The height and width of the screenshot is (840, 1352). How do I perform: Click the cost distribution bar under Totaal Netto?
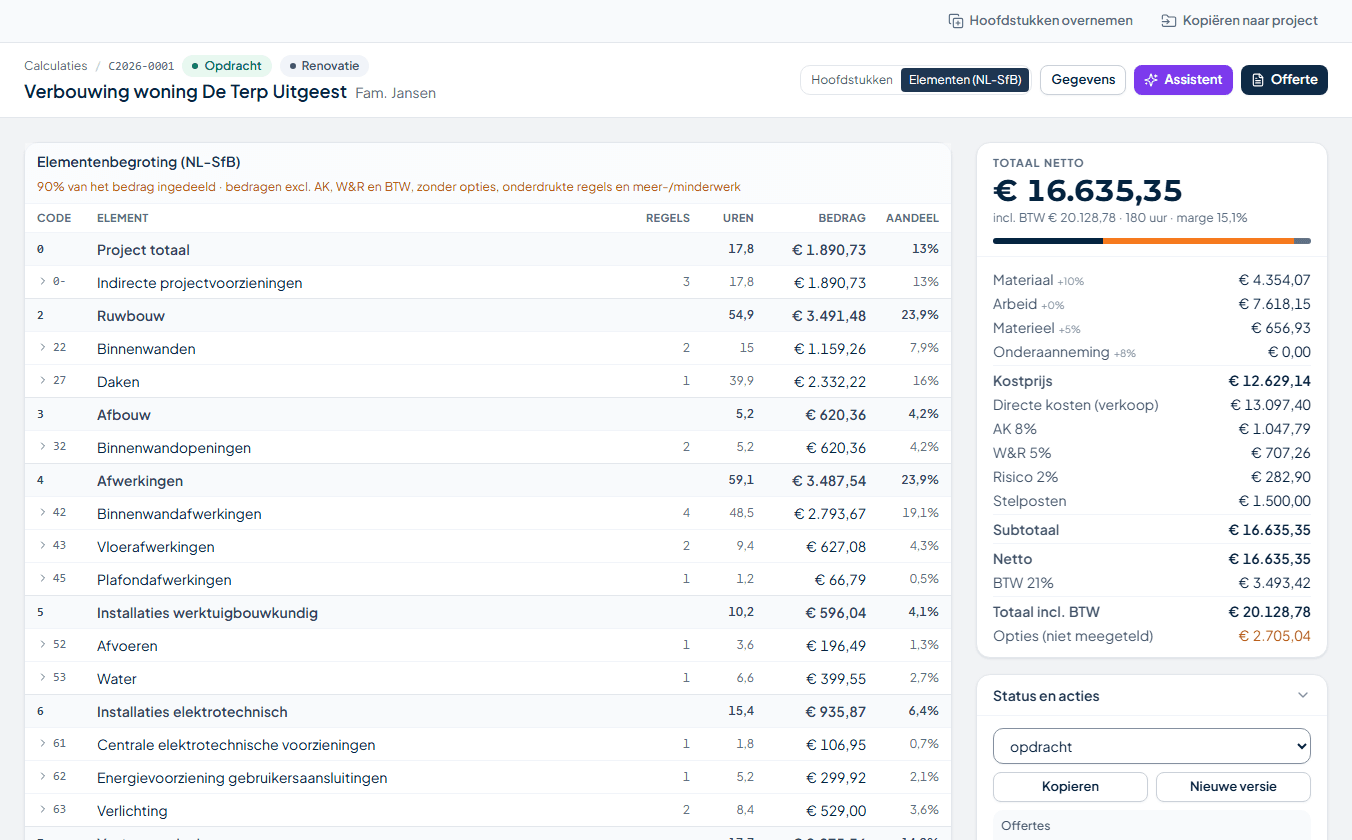[1152, 241]
